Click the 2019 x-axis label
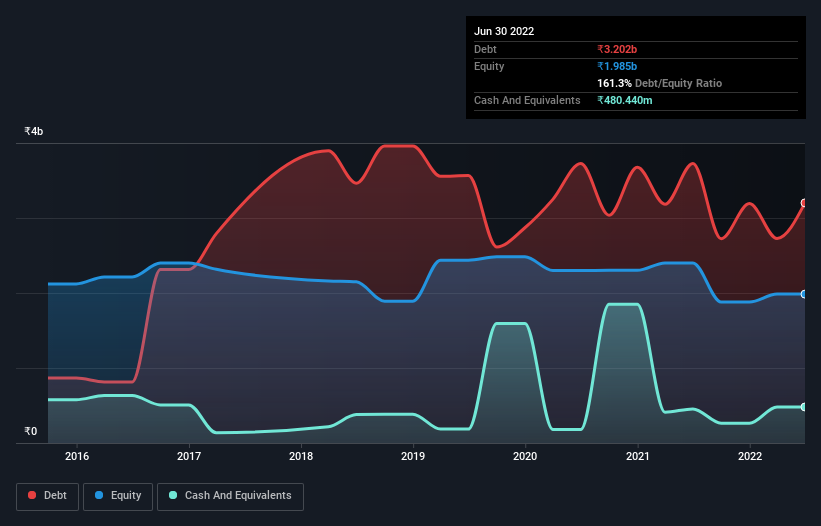 pos(413,456)
